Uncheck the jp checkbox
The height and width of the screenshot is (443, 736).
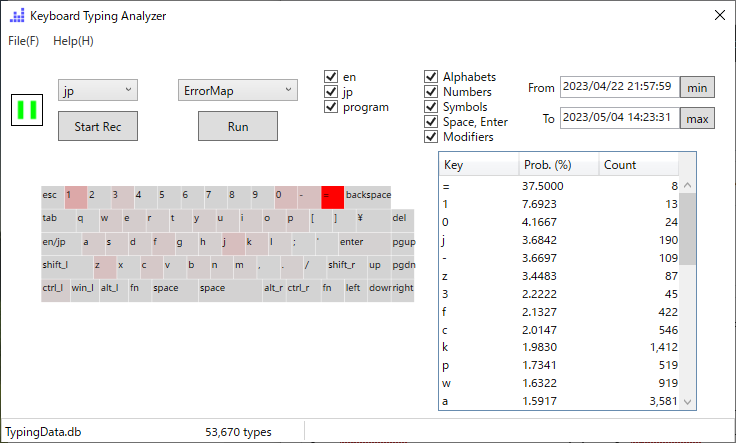tap(331, 92)
